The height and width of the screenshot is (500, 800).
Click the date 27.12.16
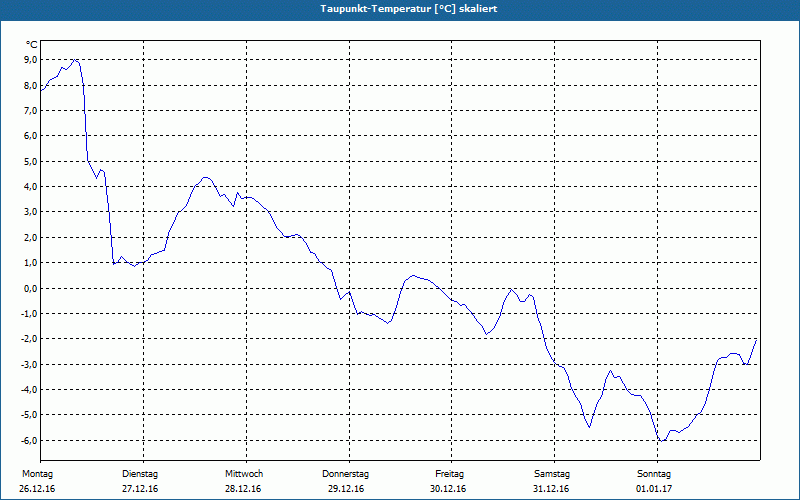[140, 489]
